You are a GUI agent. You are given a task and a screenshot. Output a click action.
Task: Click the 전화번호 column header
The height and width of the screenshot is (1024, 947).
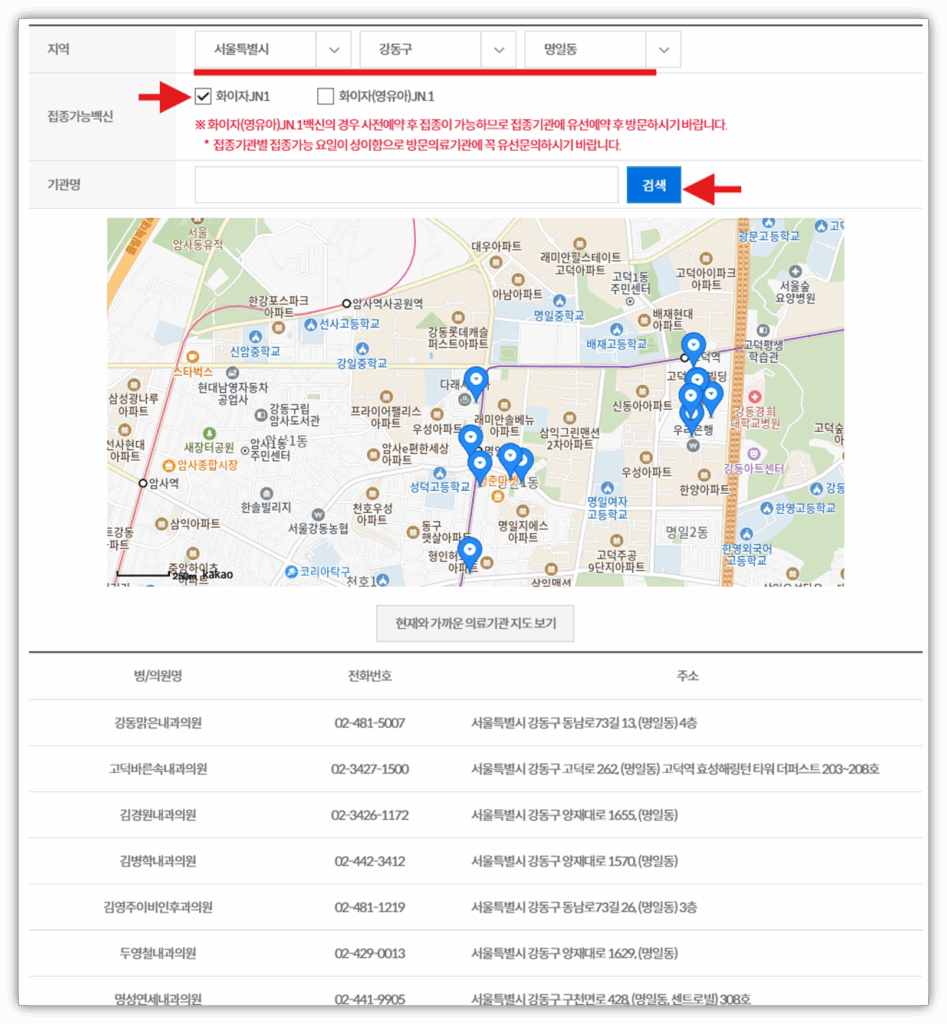tap(370, 676)
